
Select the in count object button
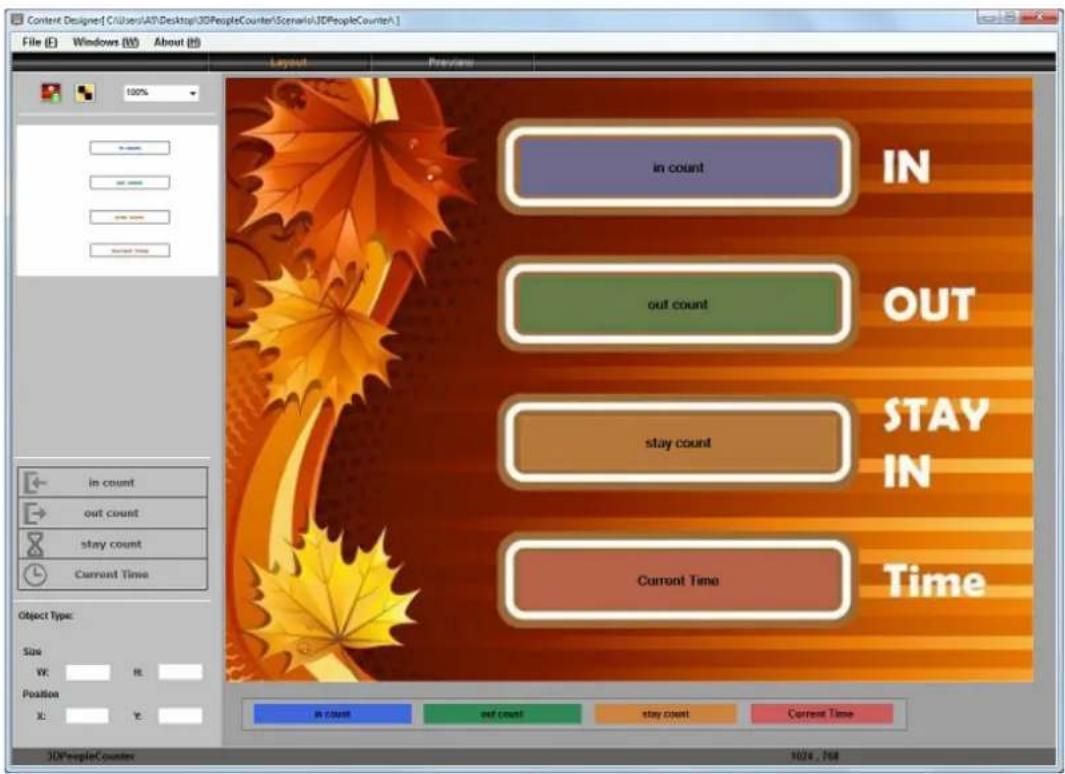113,483
